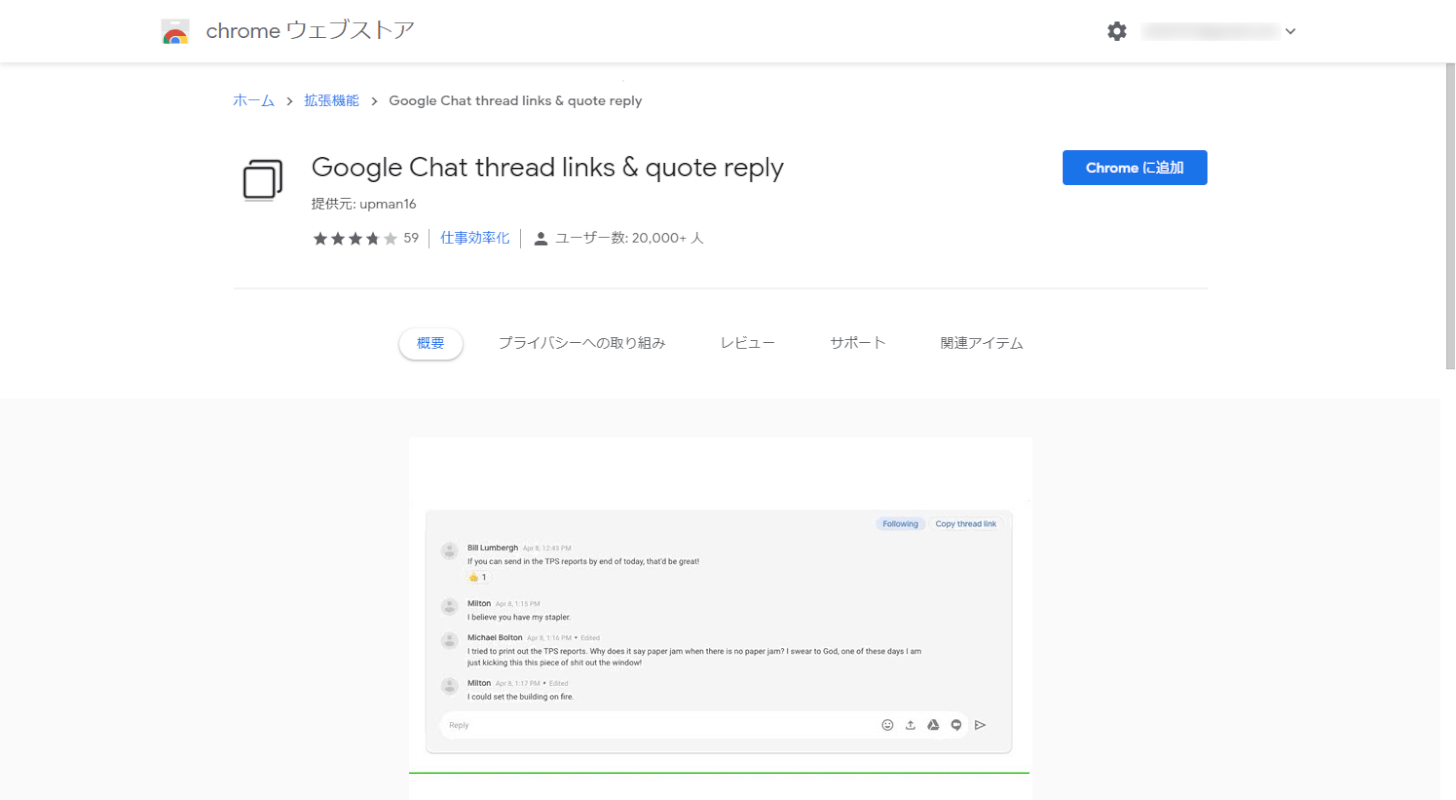Open the settings gear icon

click(x=1116, y=31)
